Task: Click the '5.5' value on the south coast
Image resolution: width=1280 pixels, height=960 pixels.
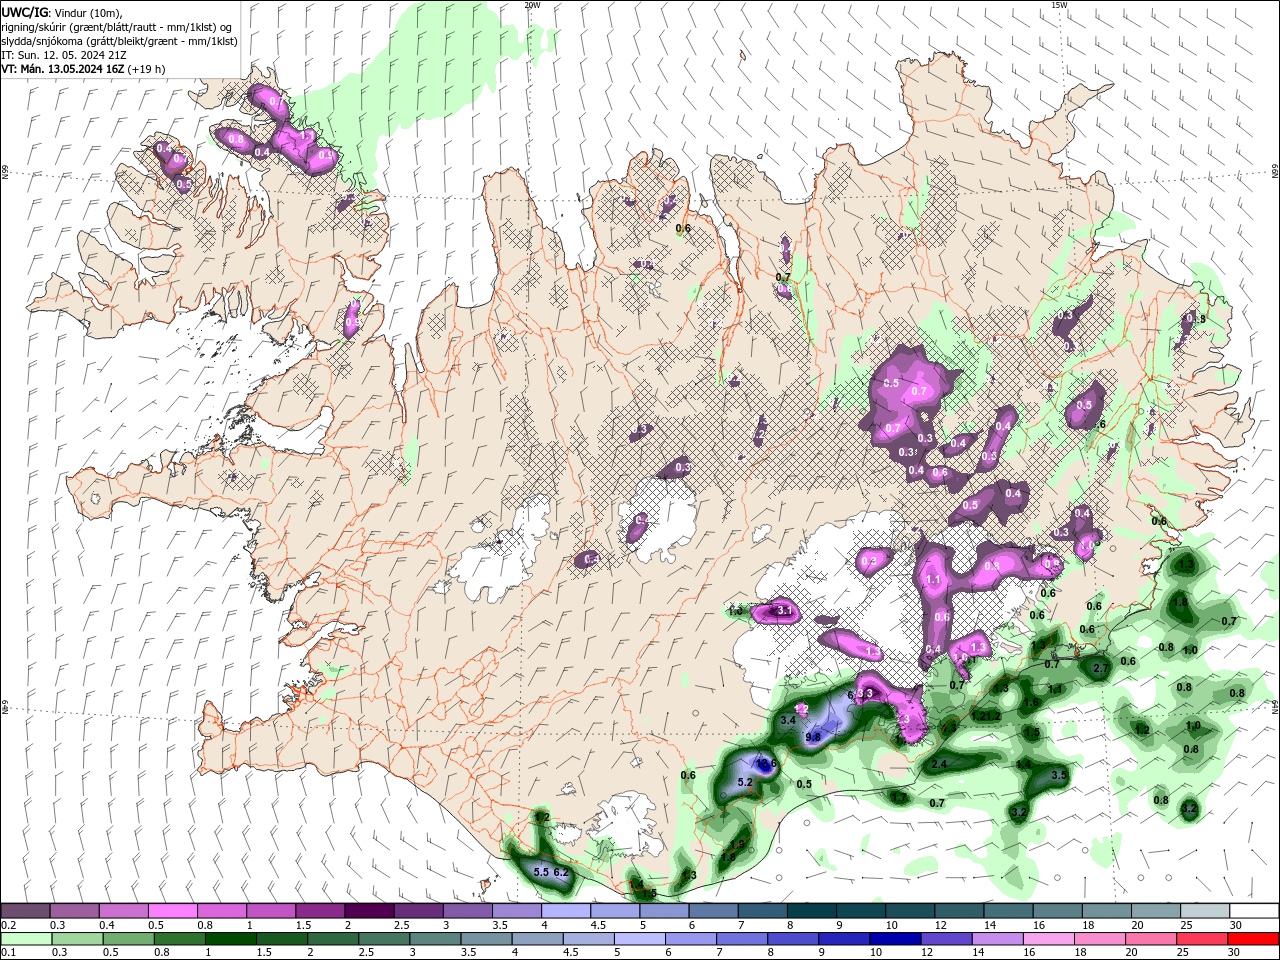Action: coord(541,872)
